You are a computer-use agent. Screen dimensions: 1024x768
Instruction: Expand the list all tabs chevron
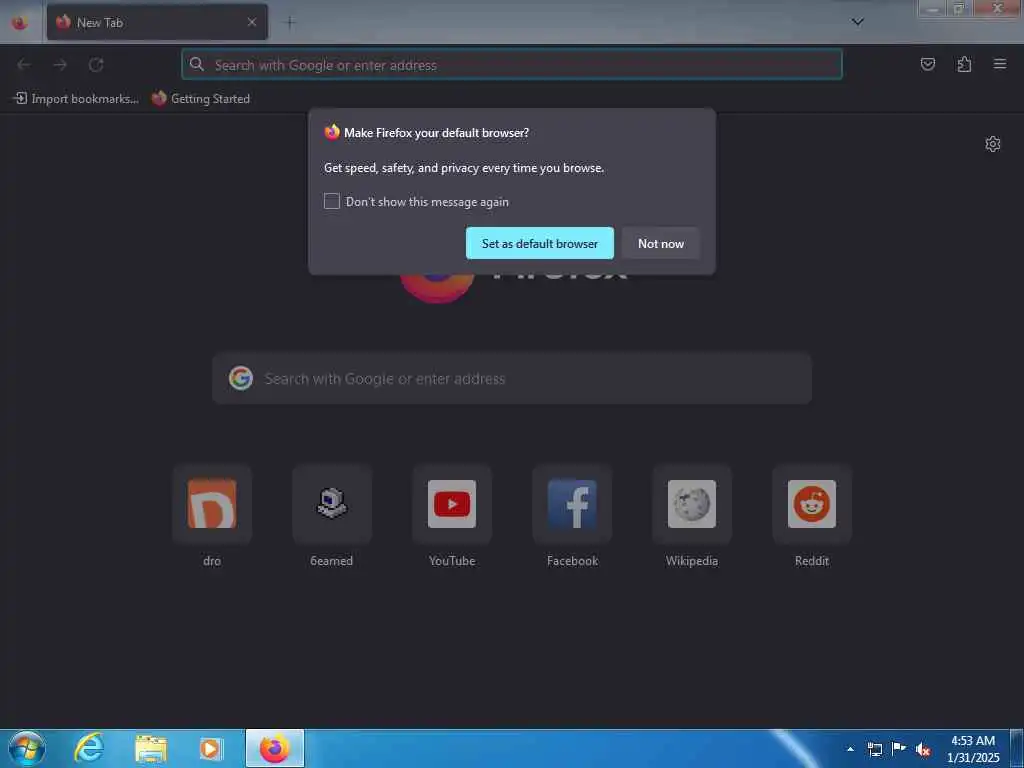(x=857, y=22)
